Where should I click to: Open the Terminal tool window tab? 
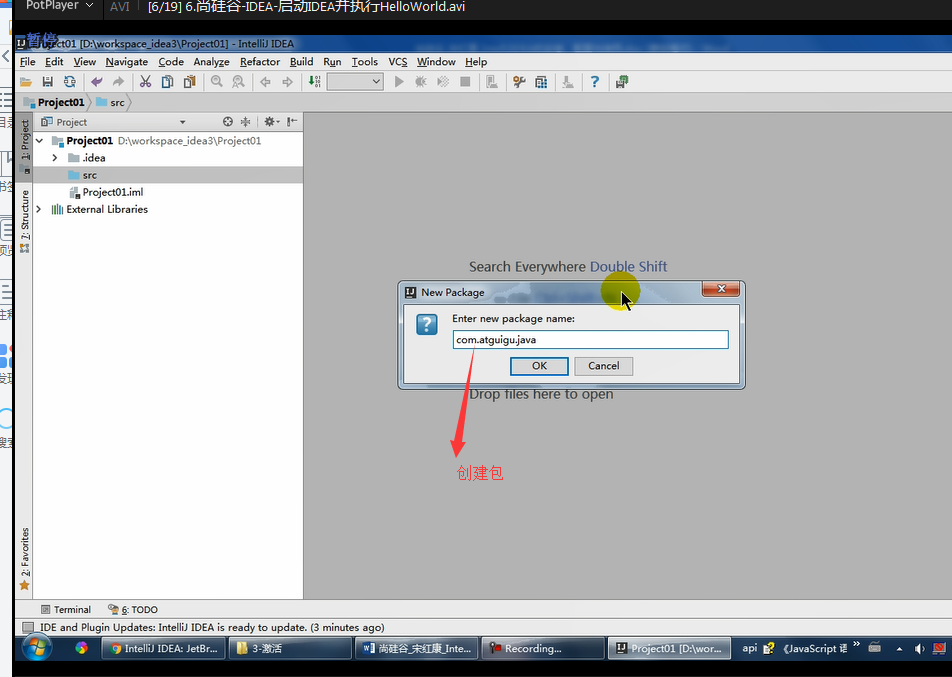(x=66, y=610)
